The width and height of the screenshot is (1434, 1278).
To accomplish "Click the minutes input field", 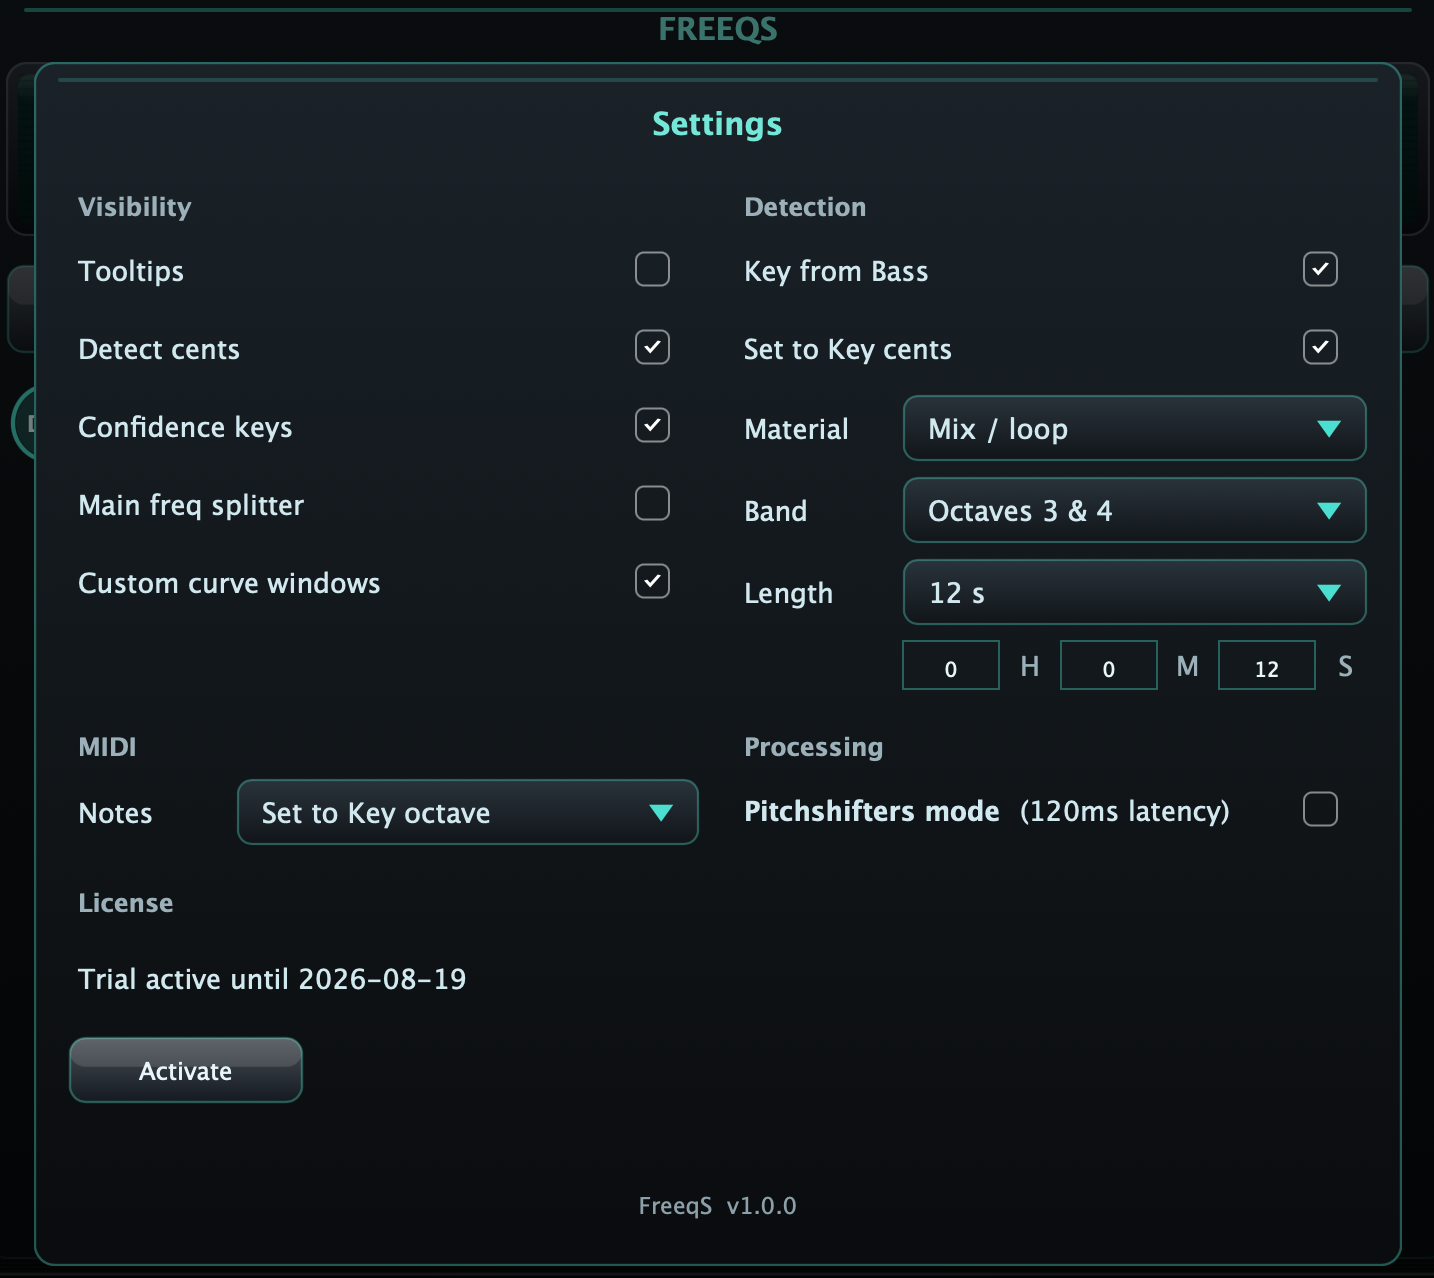I will [1109, 666].
